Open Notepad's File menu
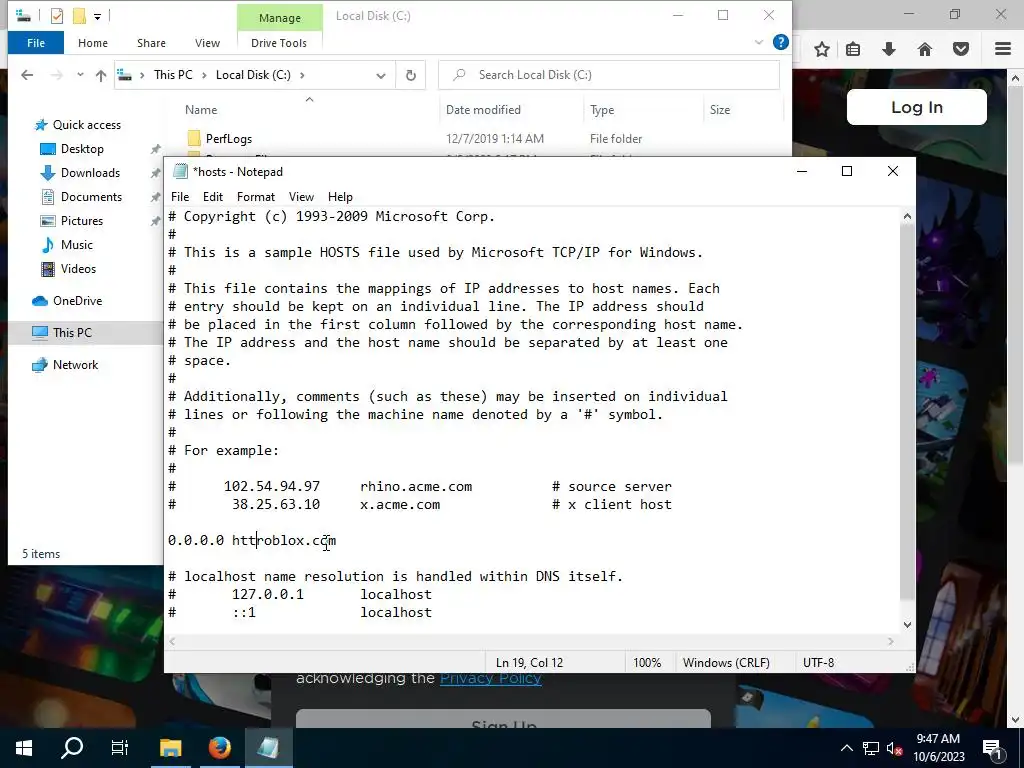This screenshot has width=1024, height=768. [180, 197]
